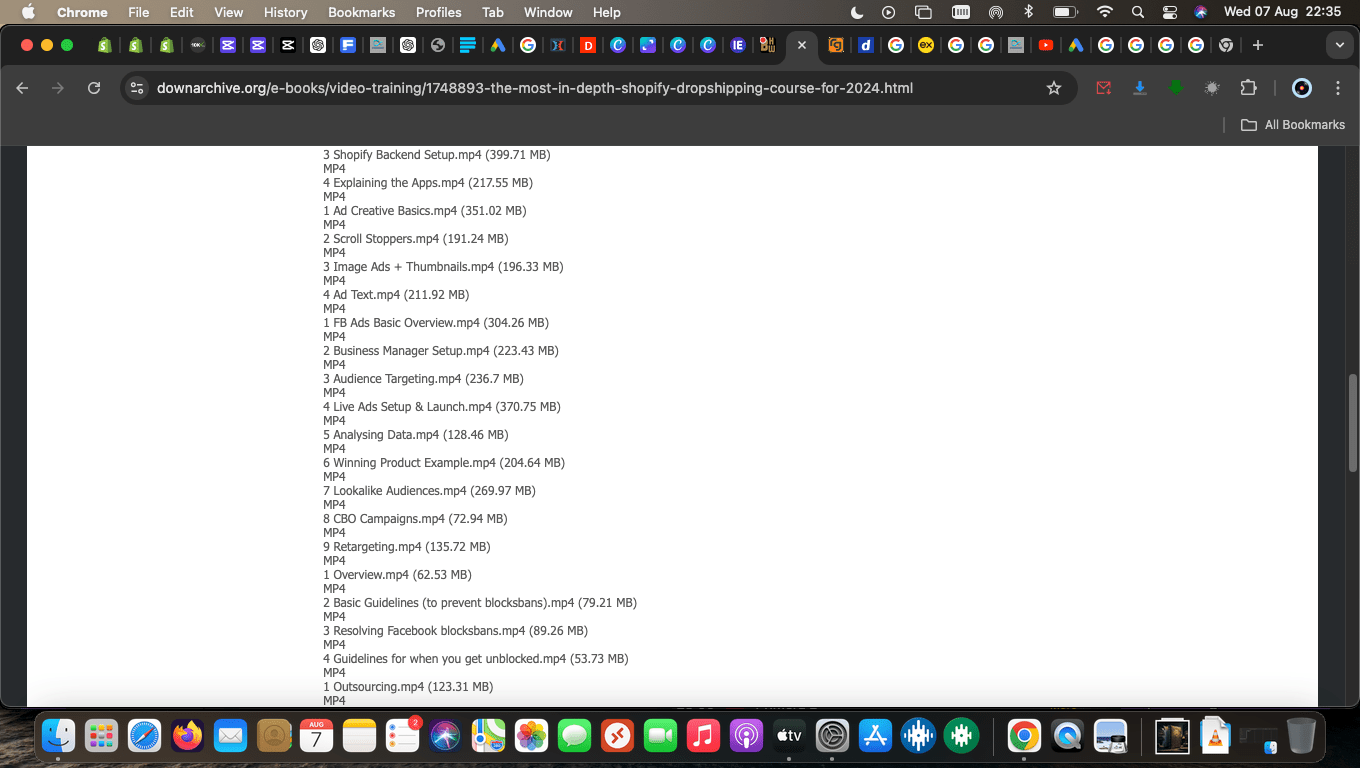Open the App Store from the Dock

[875, 737]
